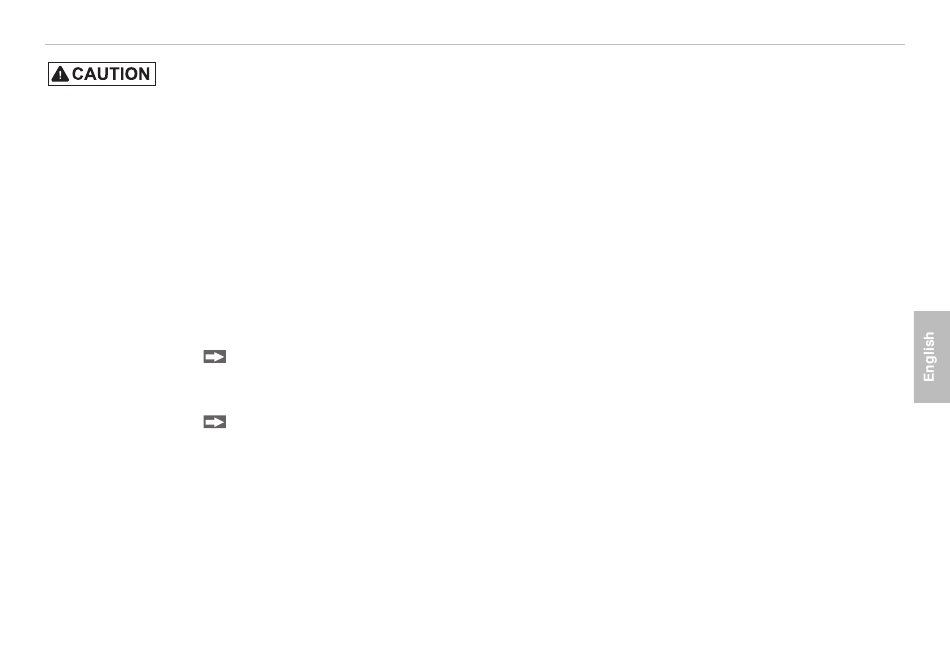
Task: Select the CAUTION label box
Action: pyautogui.click(x=102, y=74)
